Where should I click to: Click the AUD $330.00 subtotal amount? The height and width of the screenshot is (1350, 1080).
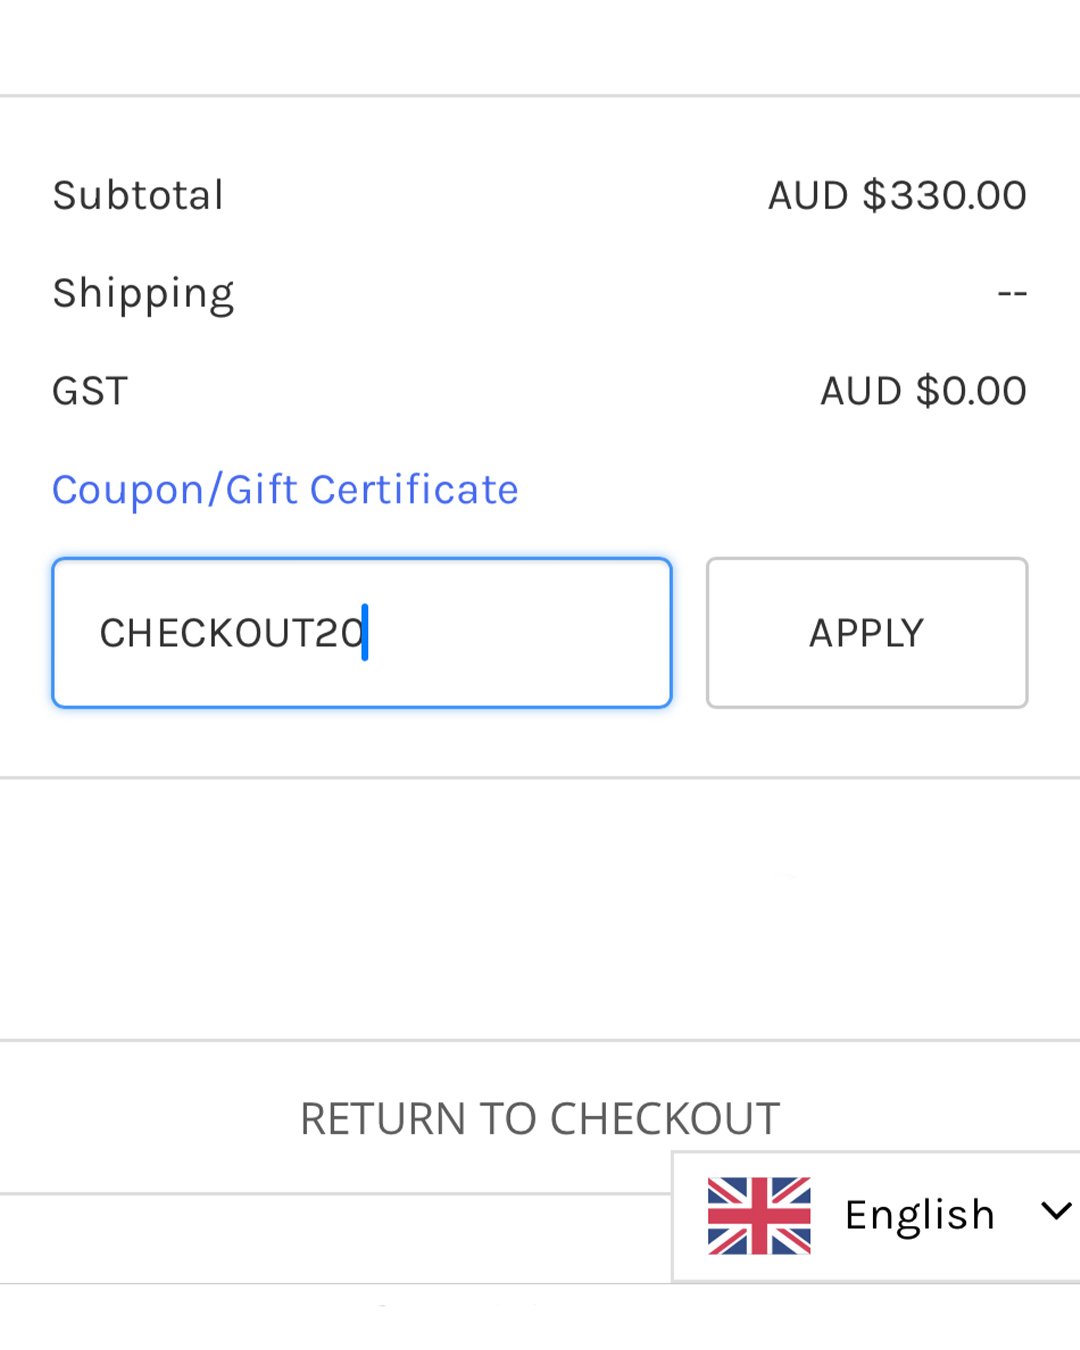coord(897,195)
